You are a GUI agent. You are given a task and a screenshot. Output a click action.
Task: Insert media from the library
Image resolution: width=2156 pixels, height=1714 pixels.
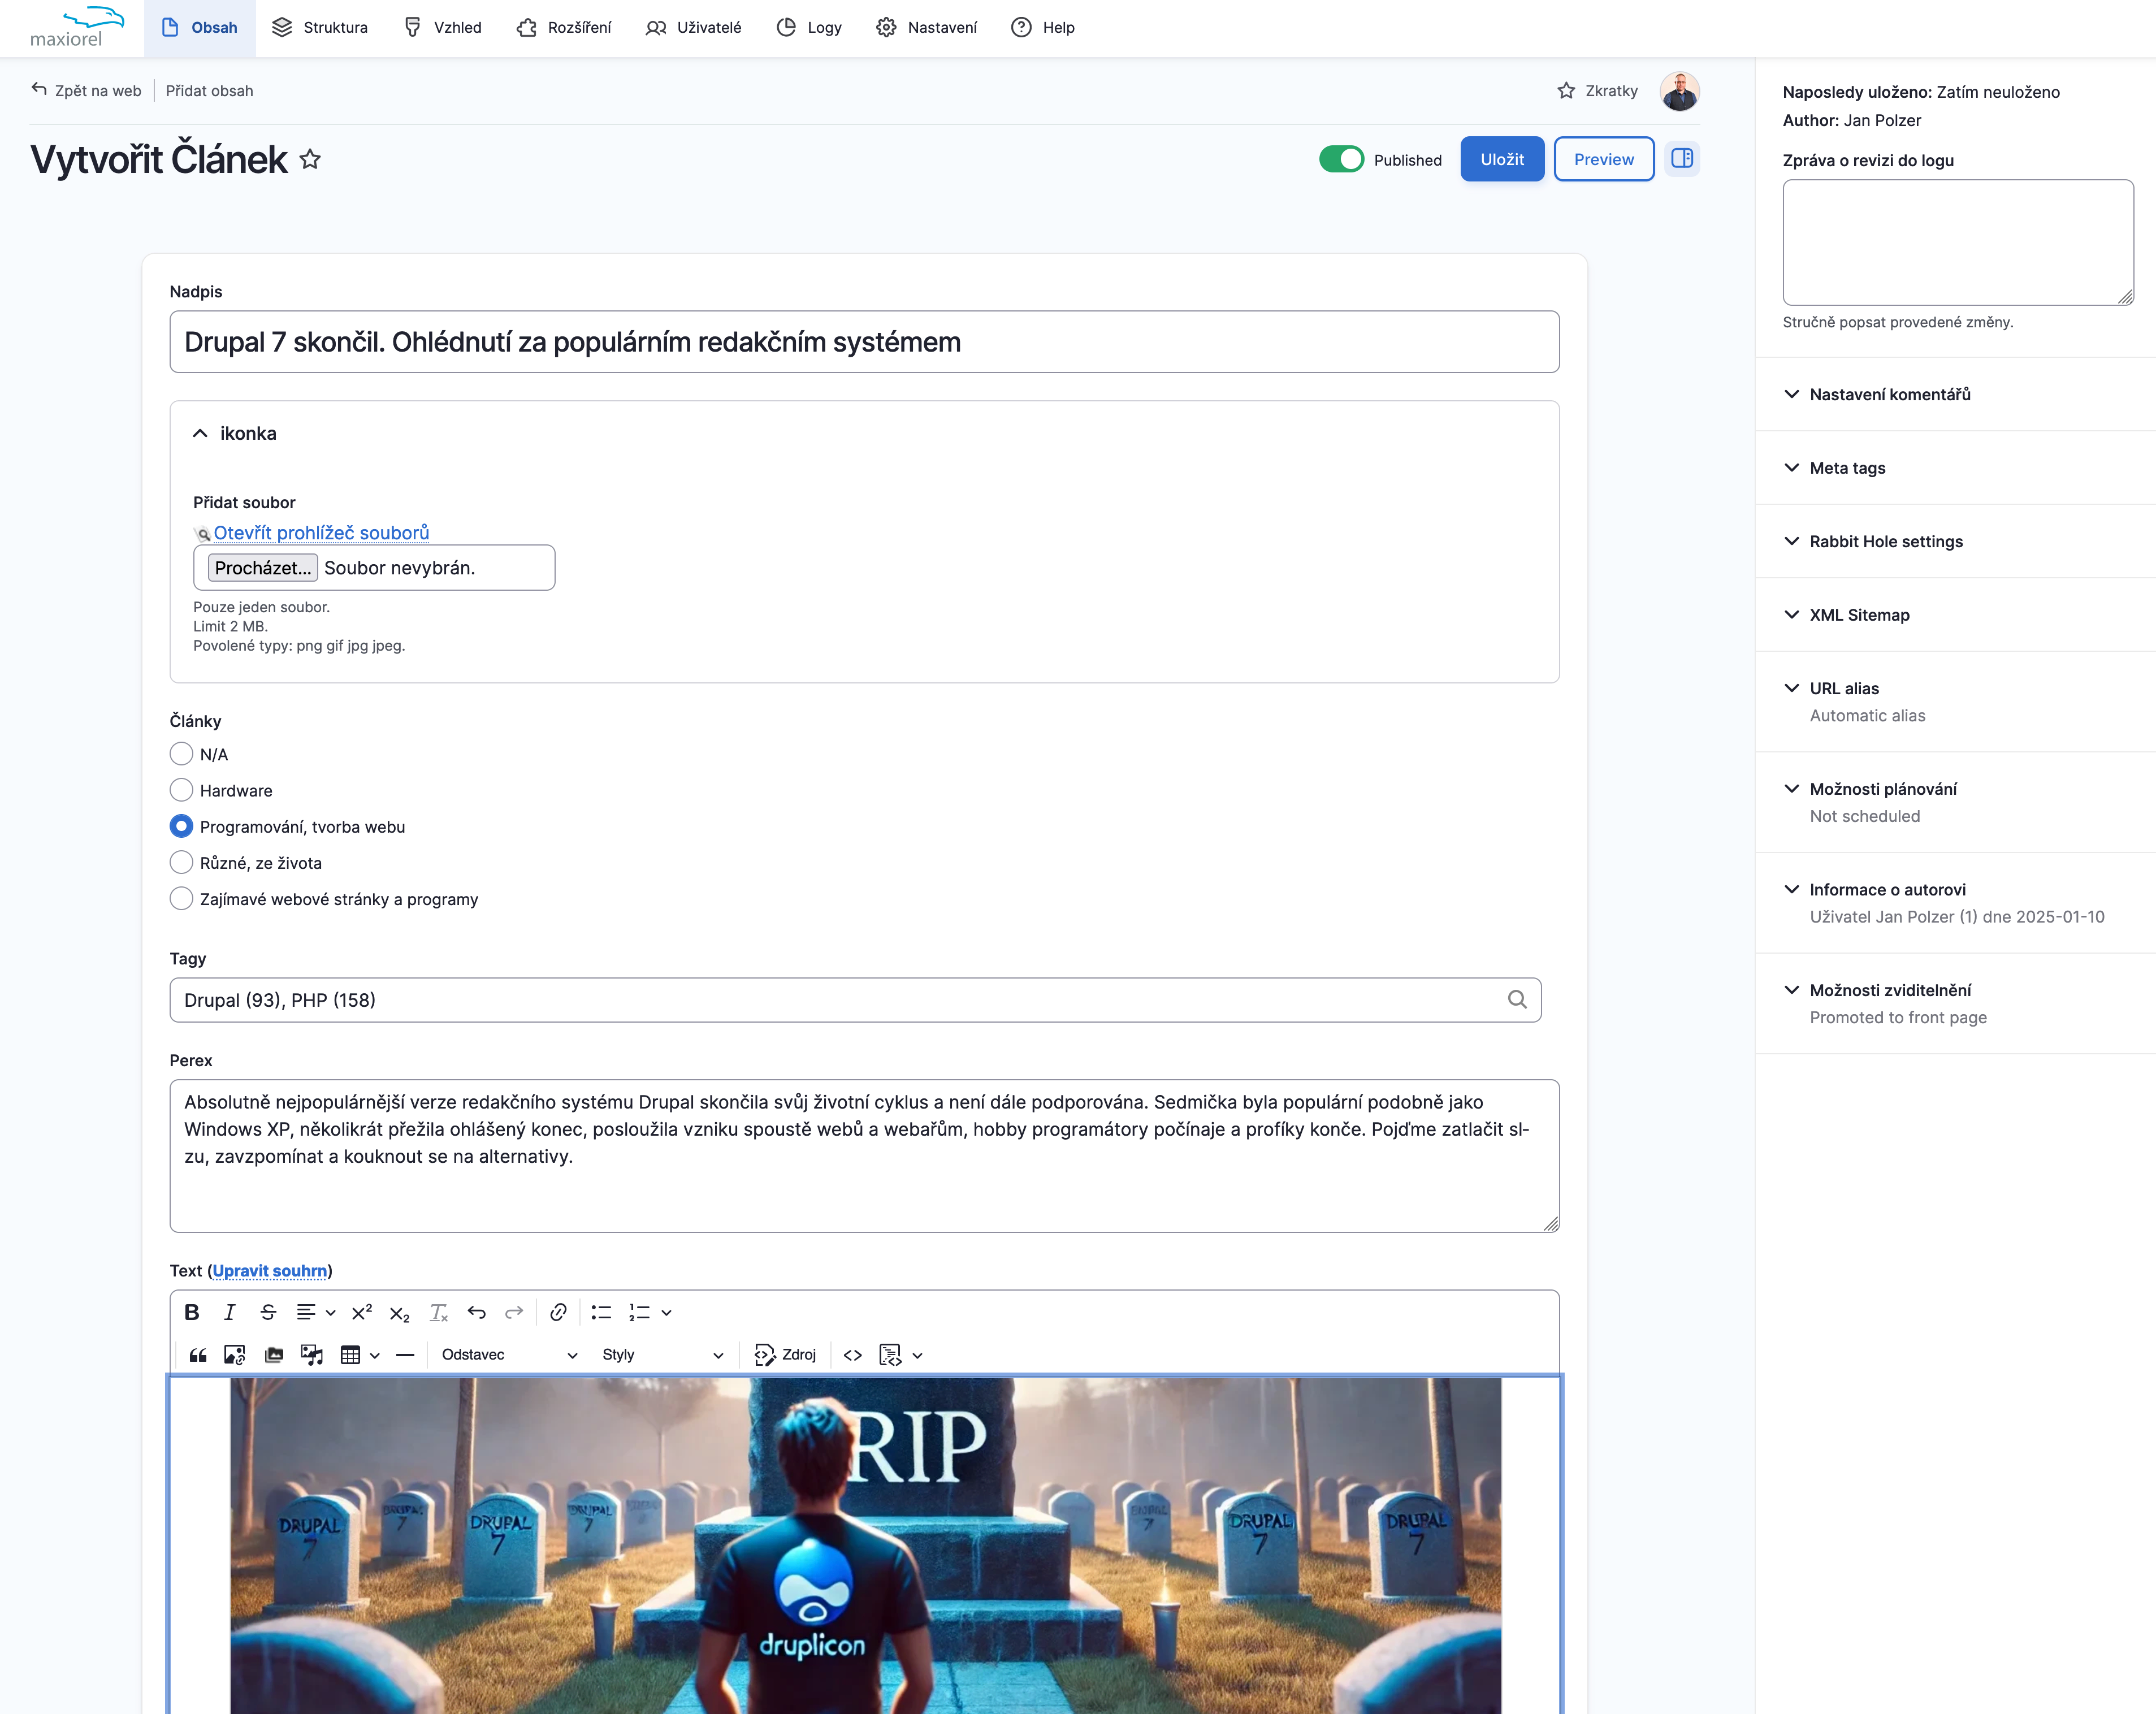(x=312, y=1355)
